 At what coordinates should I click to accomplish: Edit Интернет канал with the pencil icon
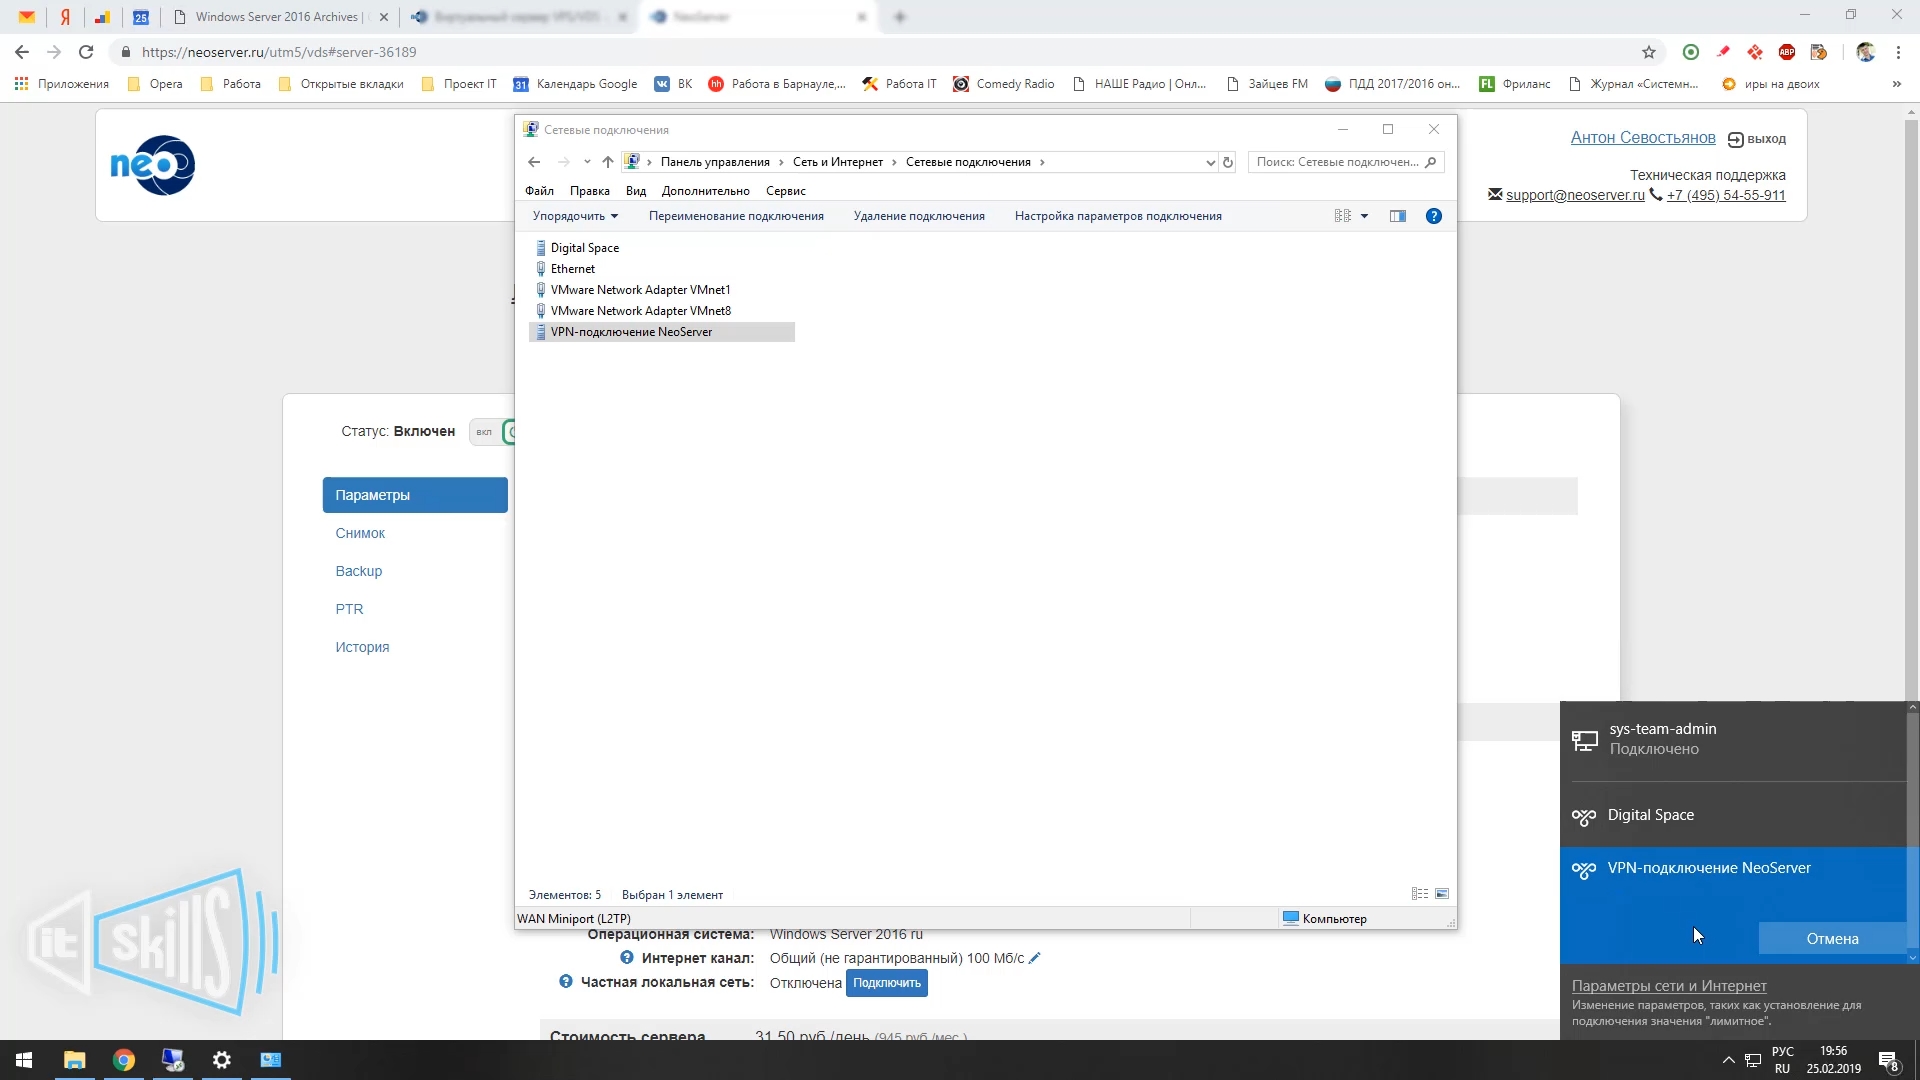click(x=1035, y=958)
